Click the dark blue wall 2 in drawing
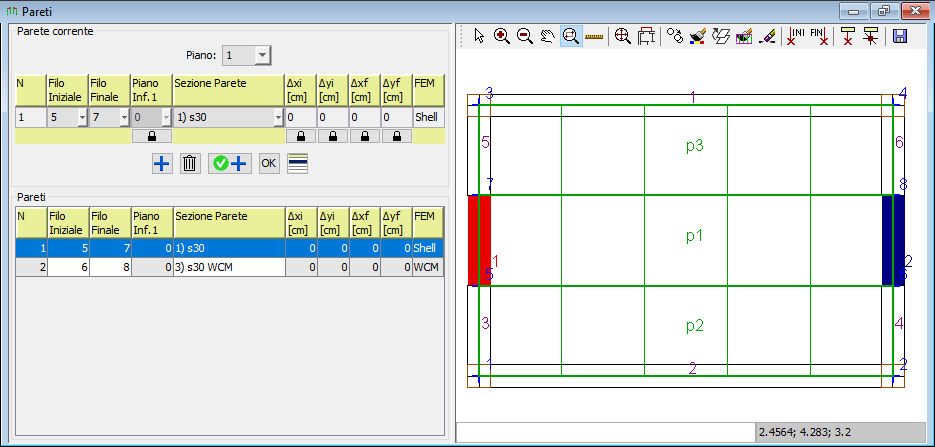This screenshot has width=935, height=447. click(893, 240)
